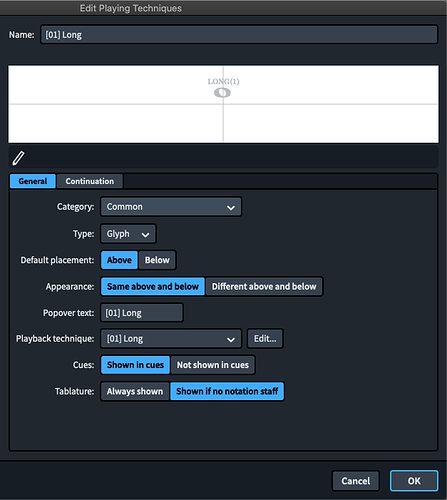Switch to the Continuation tab

tap(90, 181)
